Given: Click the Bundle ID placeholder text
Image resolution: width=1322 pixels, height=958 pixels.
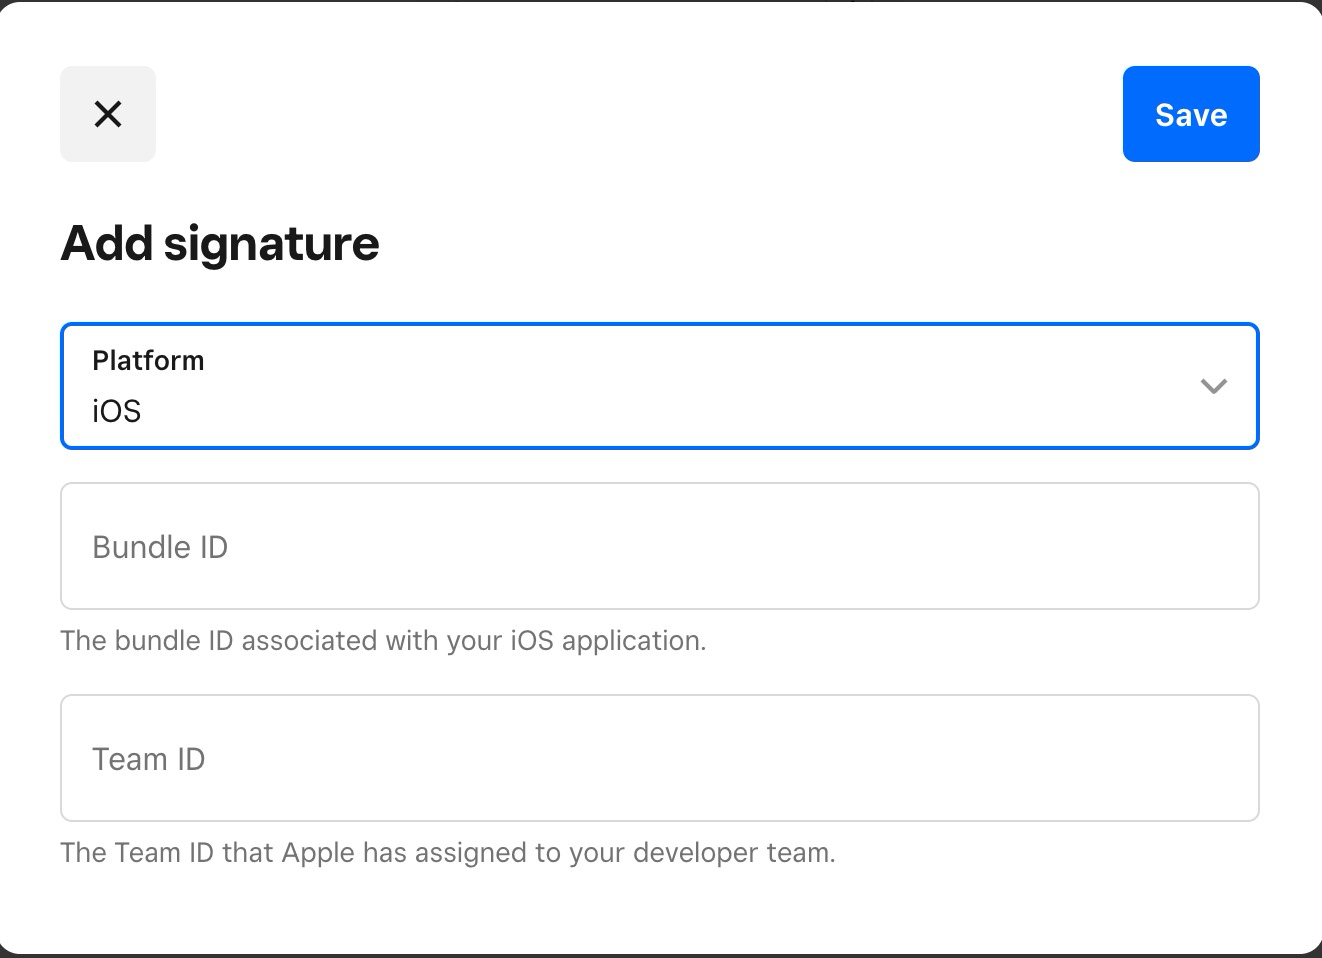Looking at the screenshot, I should click(160, 547).
